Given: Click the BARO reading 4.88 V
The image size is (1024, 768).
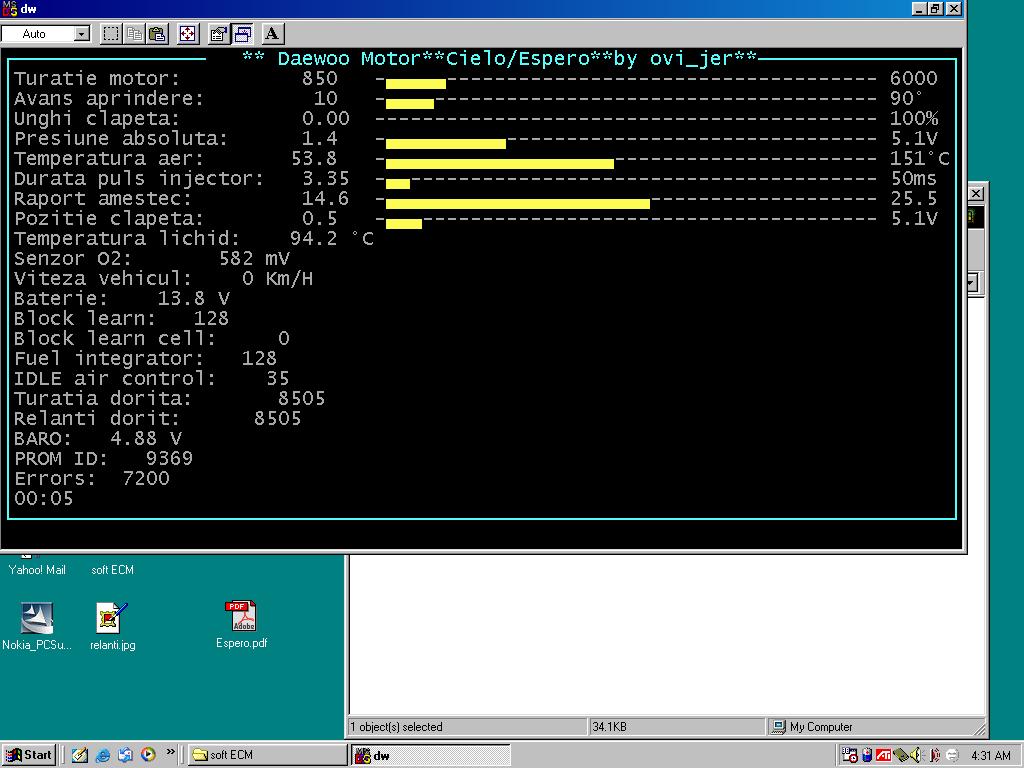Looking at the screenshot, I should coord(146,438).
